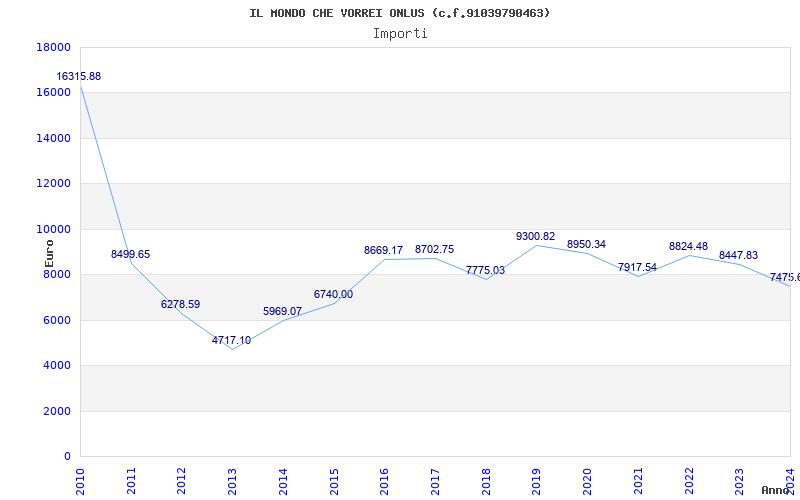Click x-axis year 2010
The height and width of the screenshot is (500, 800).
[x=80, y=481]
